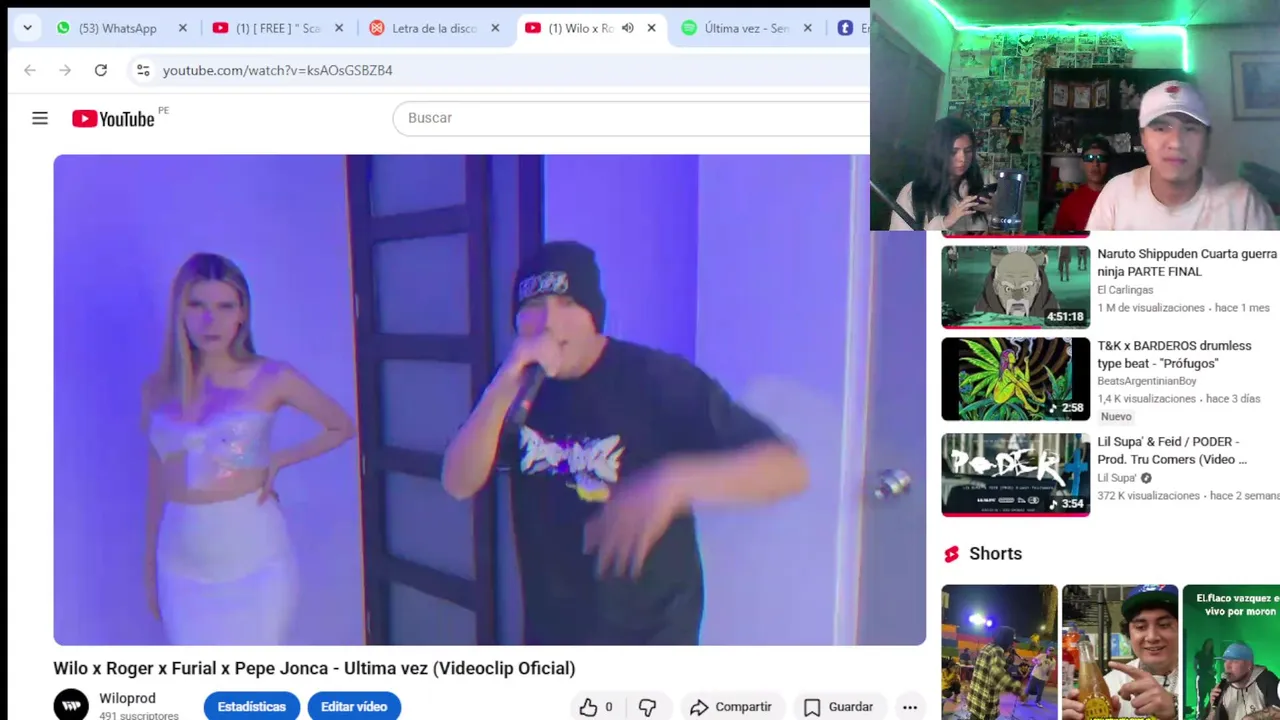Mute the Wilo x Roger tab audio icon
Viewport: 1280px width, 720px height.
pyautogui.click(x=627, y=28)
